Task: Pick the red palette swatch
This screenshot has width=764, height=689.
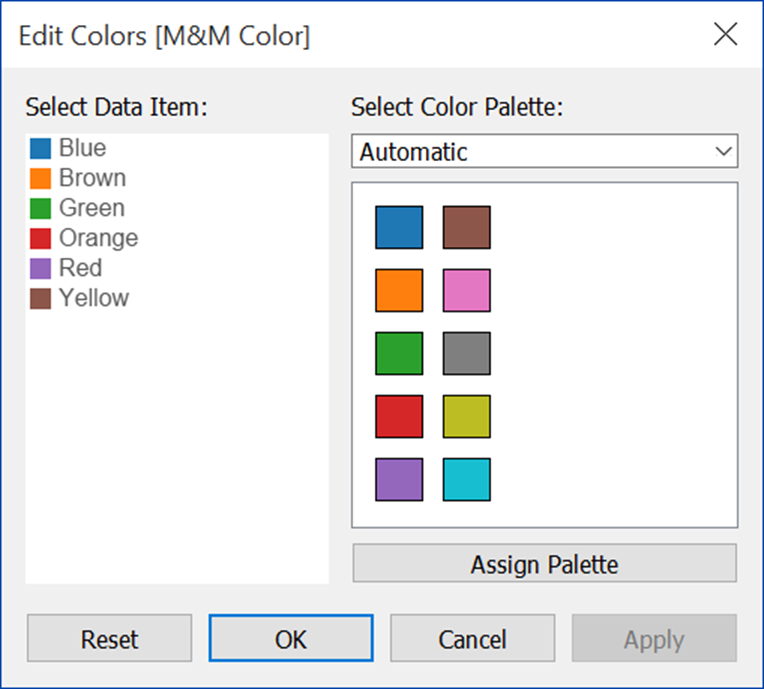Action: click(399, 417)
